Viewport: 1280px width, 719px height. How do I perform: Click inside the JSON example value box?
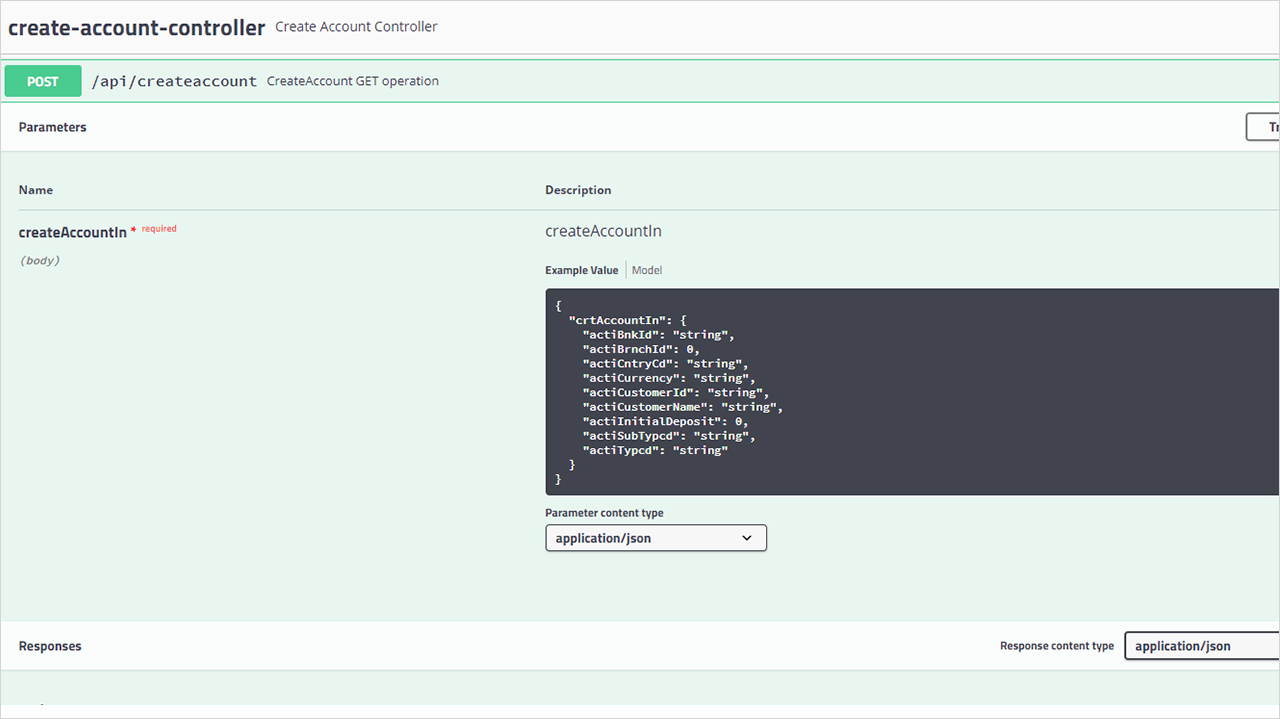912,392
